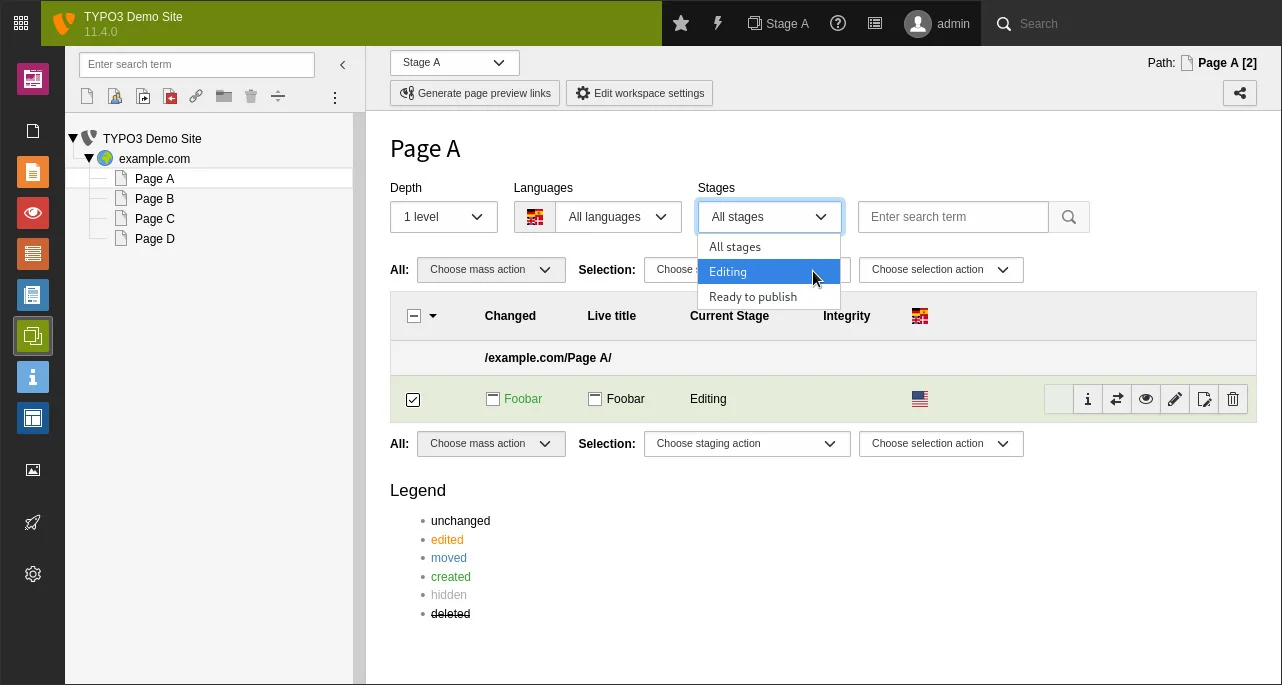Edit the Foobar record using the pencil icon
Image resolution: width=1282 pixels, height=685 pixels.
[1175, 399]
